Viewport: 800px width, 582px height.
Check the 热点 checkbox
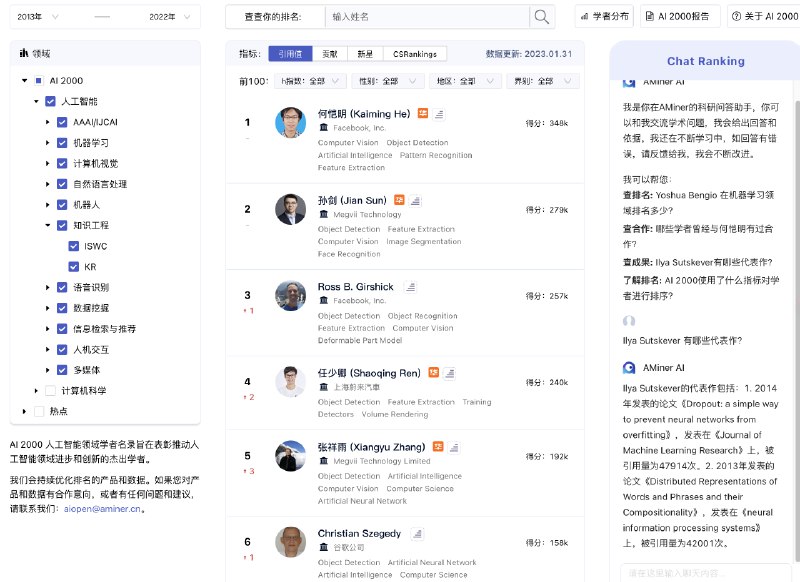[39, 411]
